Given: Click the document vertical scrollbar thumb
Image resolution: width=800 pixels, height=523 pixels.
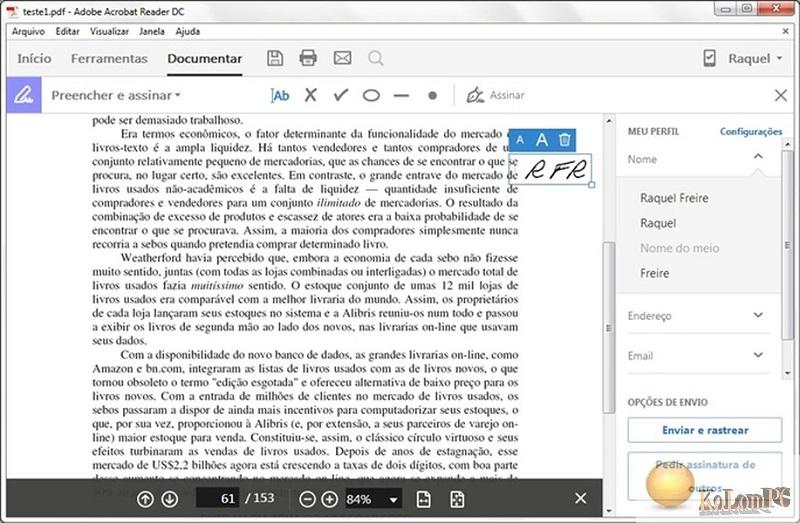Looking at the screenshot, I should click(609, 327).
